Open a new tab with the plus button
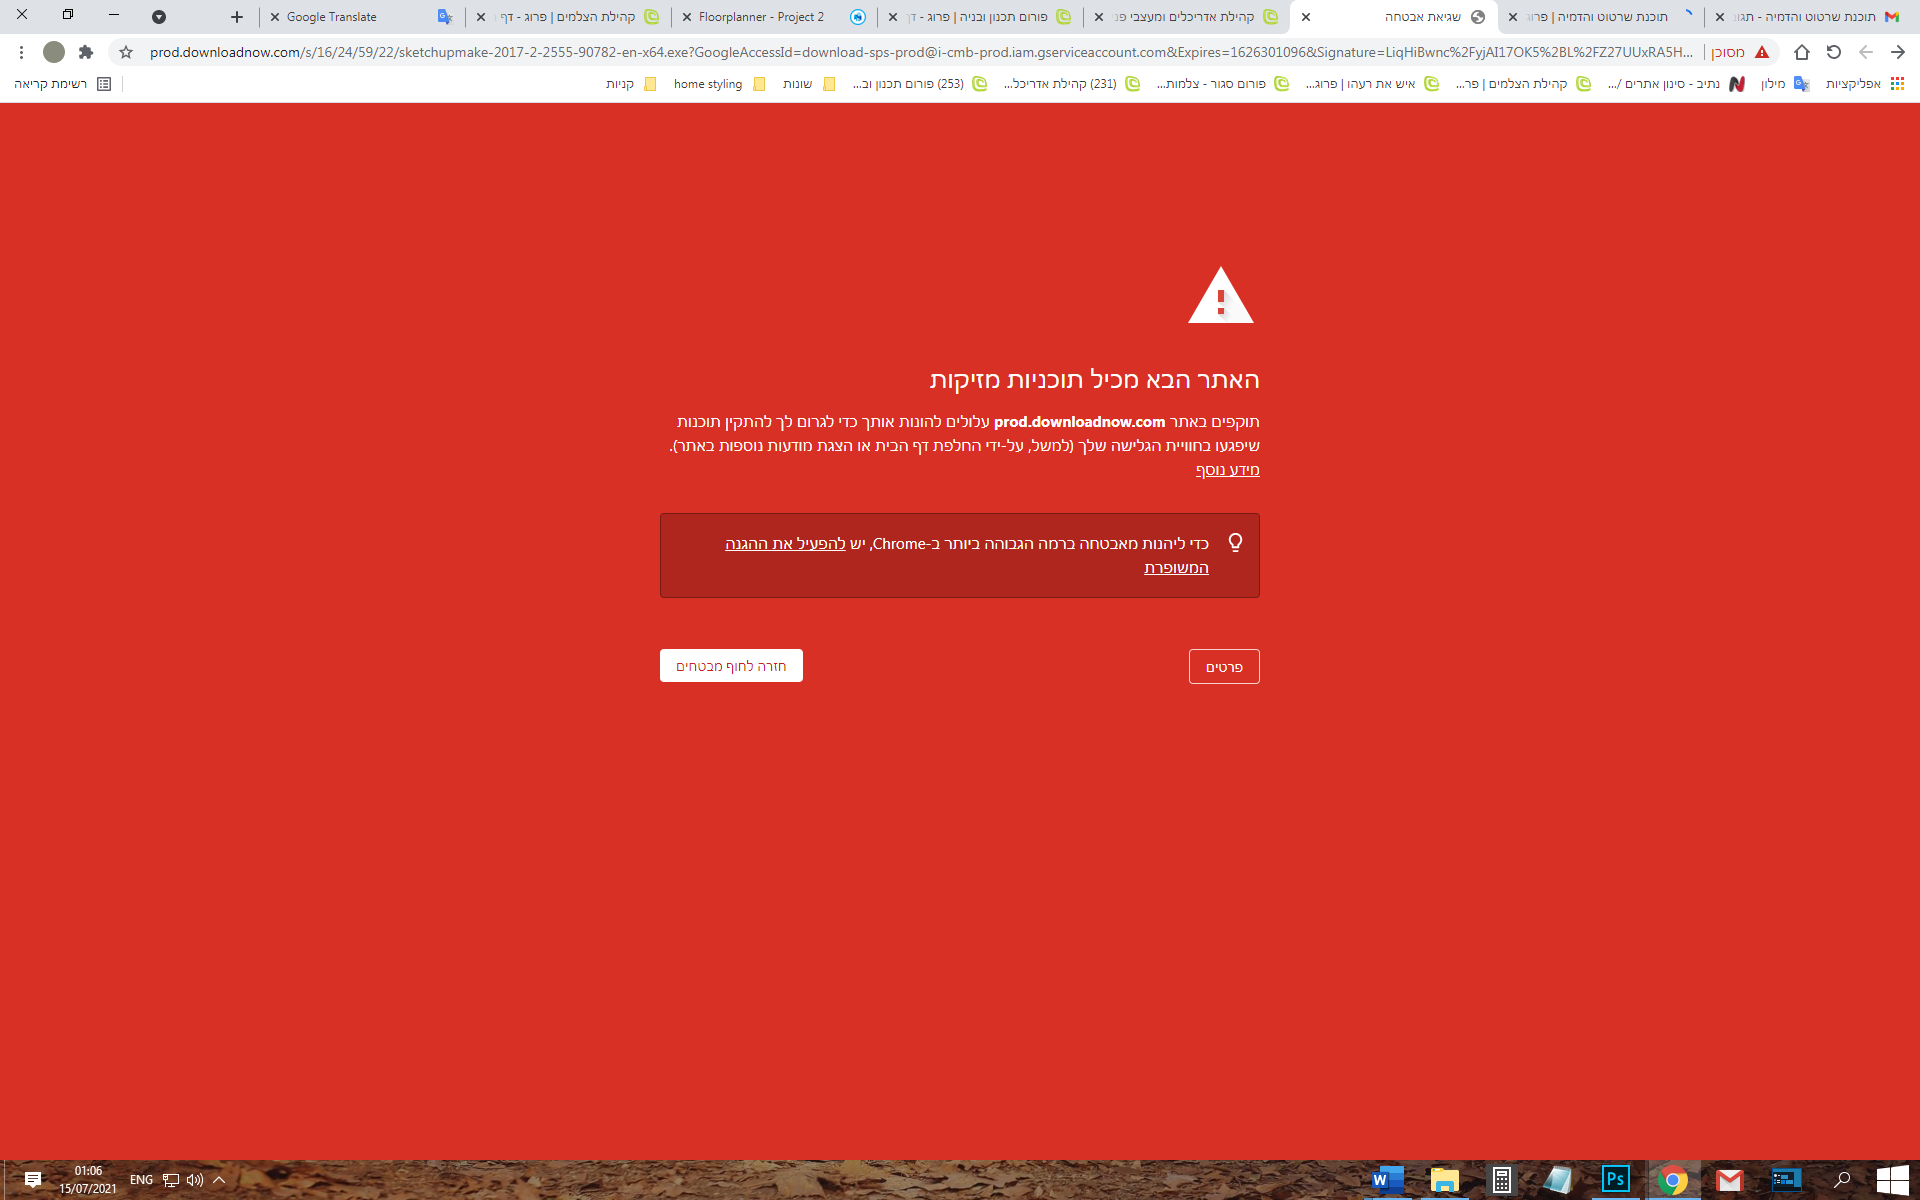Viewport: 1920px width, 1200px height. [237, 17]
